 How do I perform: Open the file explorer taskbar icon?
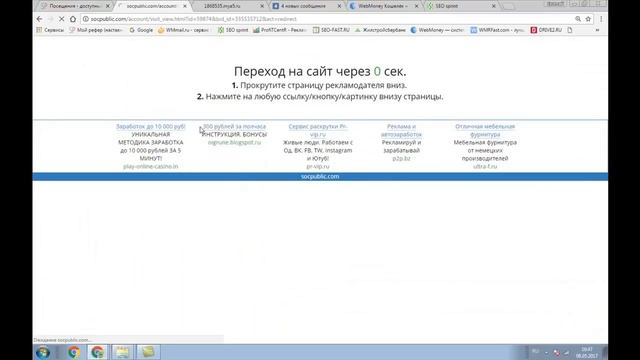pyautogui.click(x=122, y=352)
